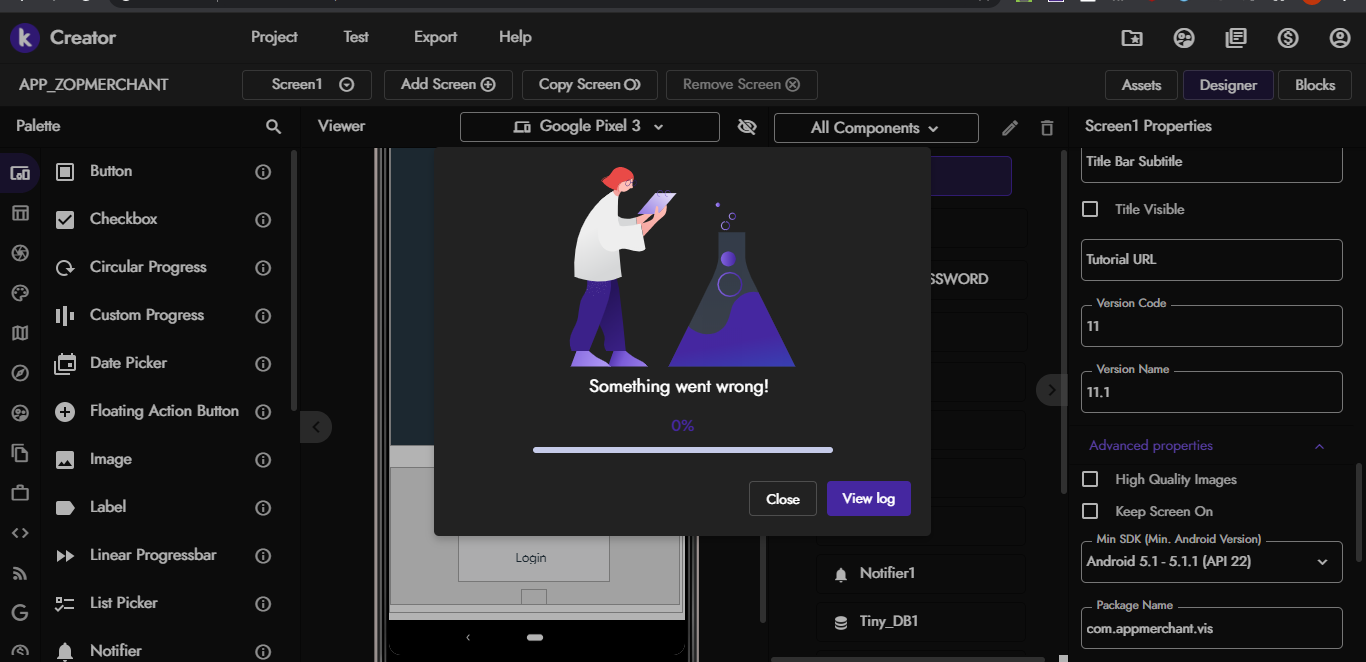Click the dollar sign pricing icon
Viewport: 1366px width, 662px height.
tap(1288, 38)
